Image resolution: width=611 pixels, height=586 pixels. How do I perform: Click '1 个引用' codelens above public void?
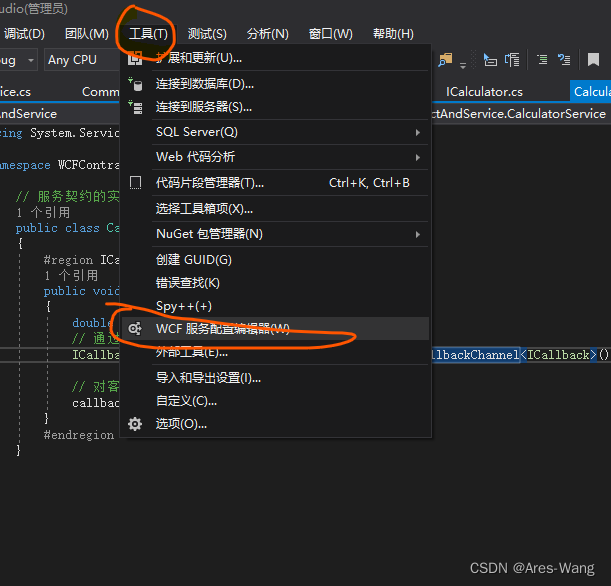(x=71, y=276)
